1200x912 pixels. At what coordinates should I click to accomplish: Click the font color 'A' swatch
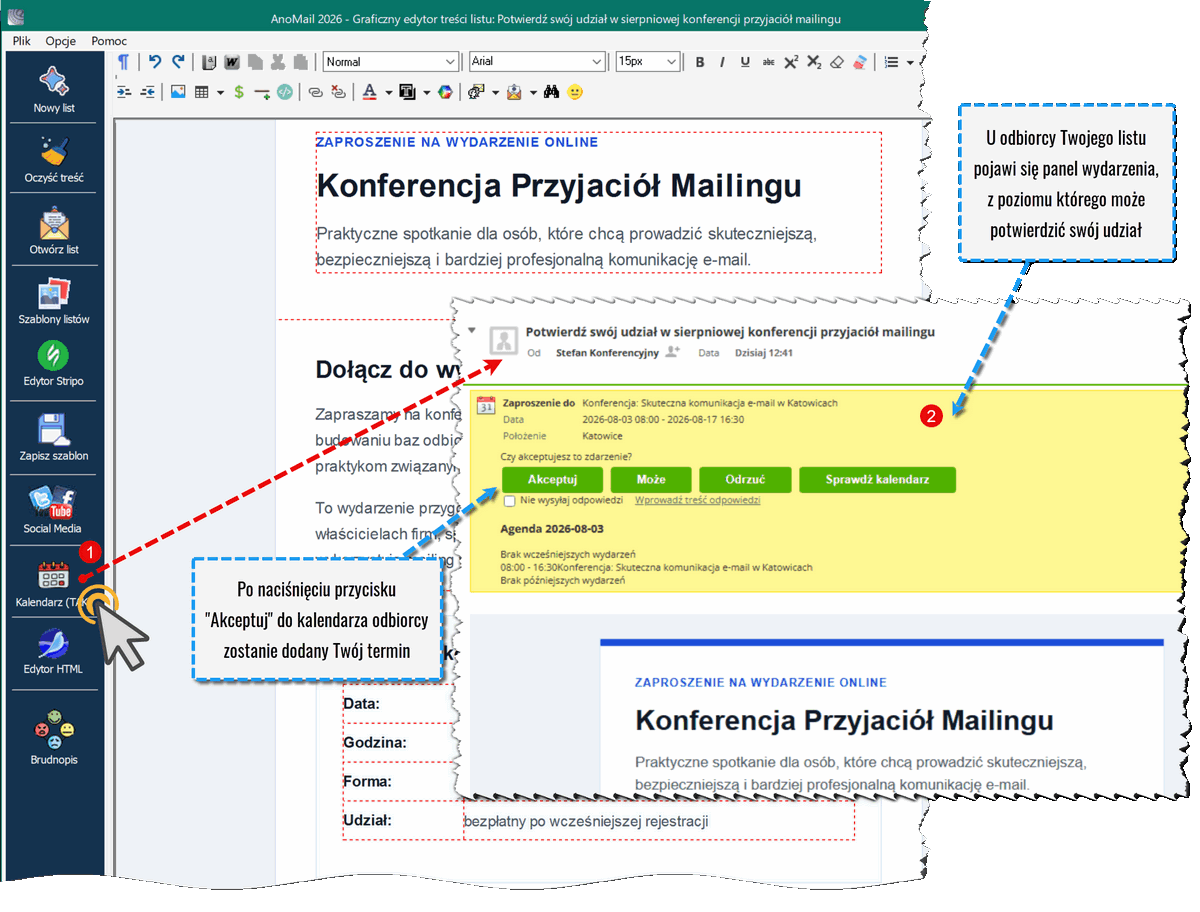click(369, 92)
